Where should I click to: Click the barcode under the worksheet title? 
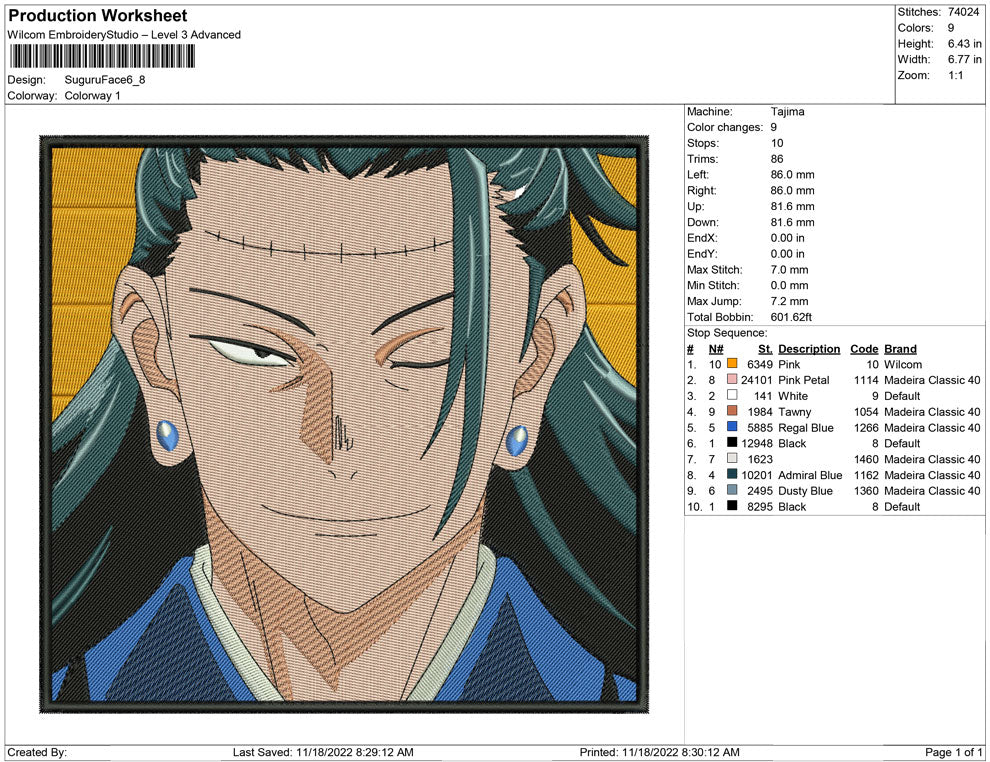pyautogui.click(x=102, y=57)
